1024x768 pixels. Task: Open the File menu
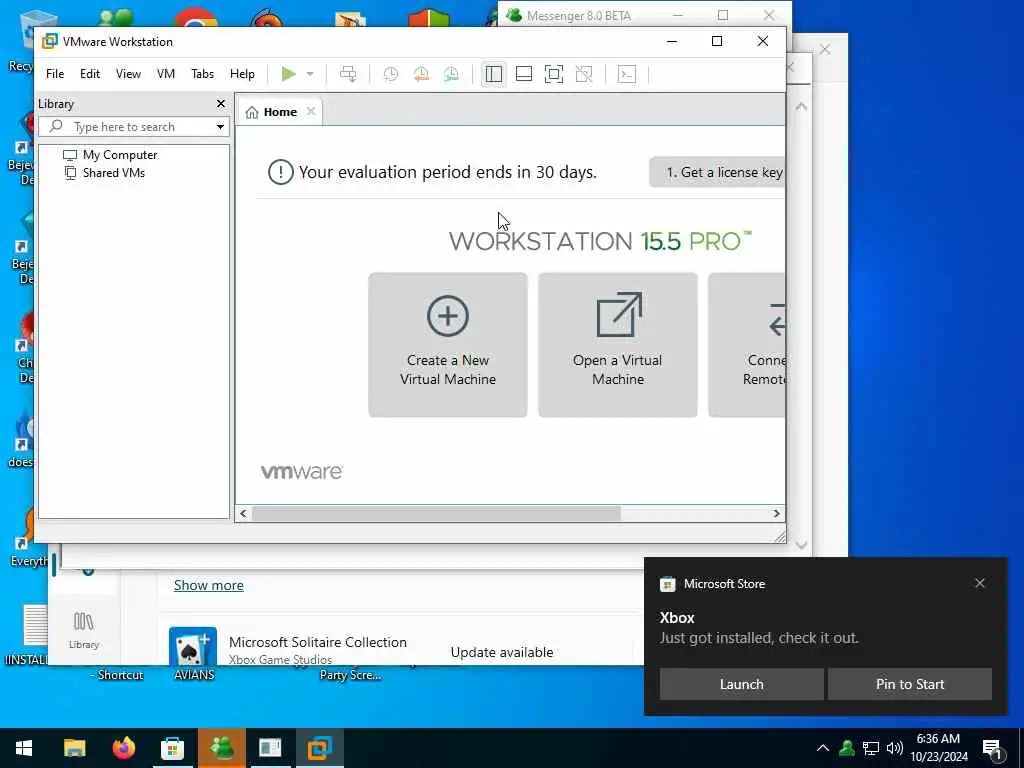[55, 74]
